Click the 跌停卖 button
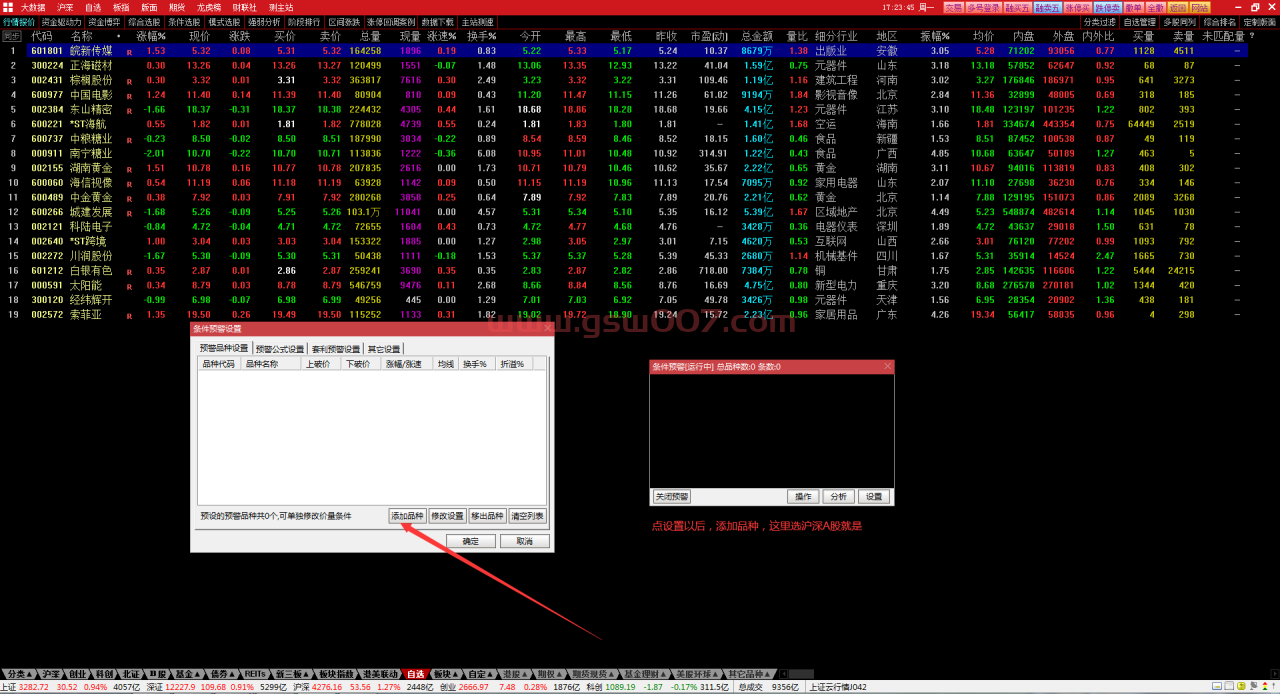The height and width of the screenshot is (694, 1280). coord(1107,7)
